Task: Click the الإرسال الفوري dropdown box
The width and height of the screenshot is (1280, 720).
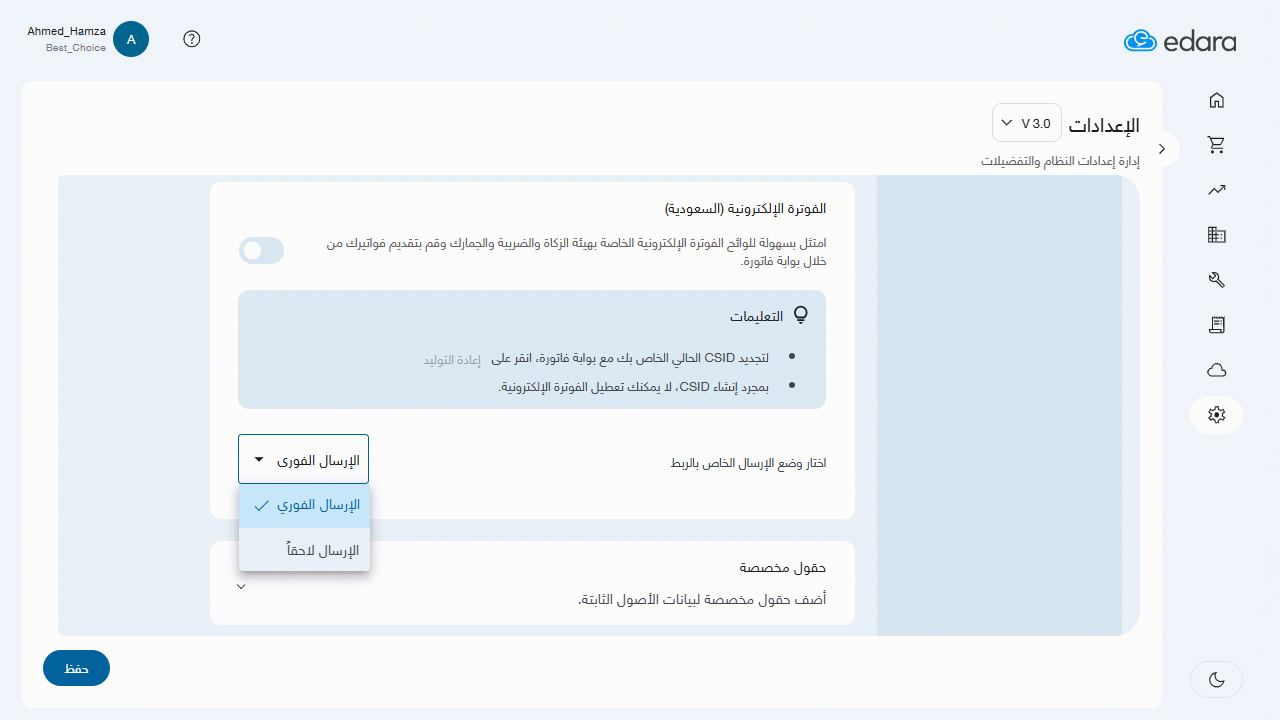Action: click(303, 460)
